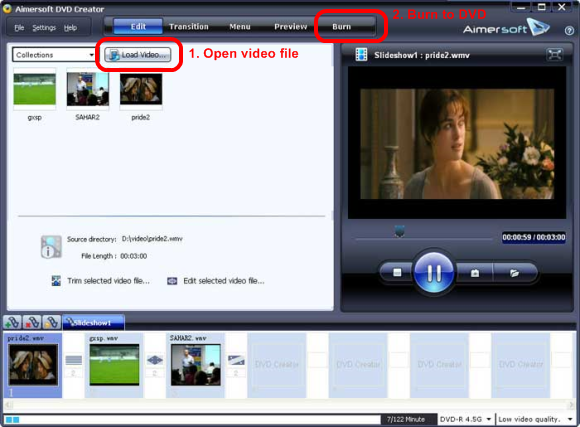The image size is (580, 427).
Task: Open the Settings menu
Action: click(x=44, y=28)
